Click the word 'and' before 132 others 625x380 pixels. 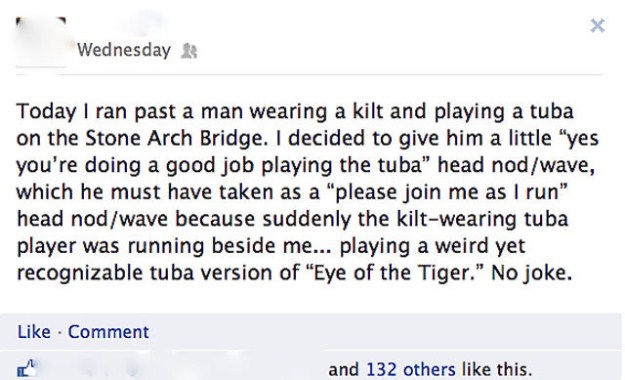(x=344, y=369)
